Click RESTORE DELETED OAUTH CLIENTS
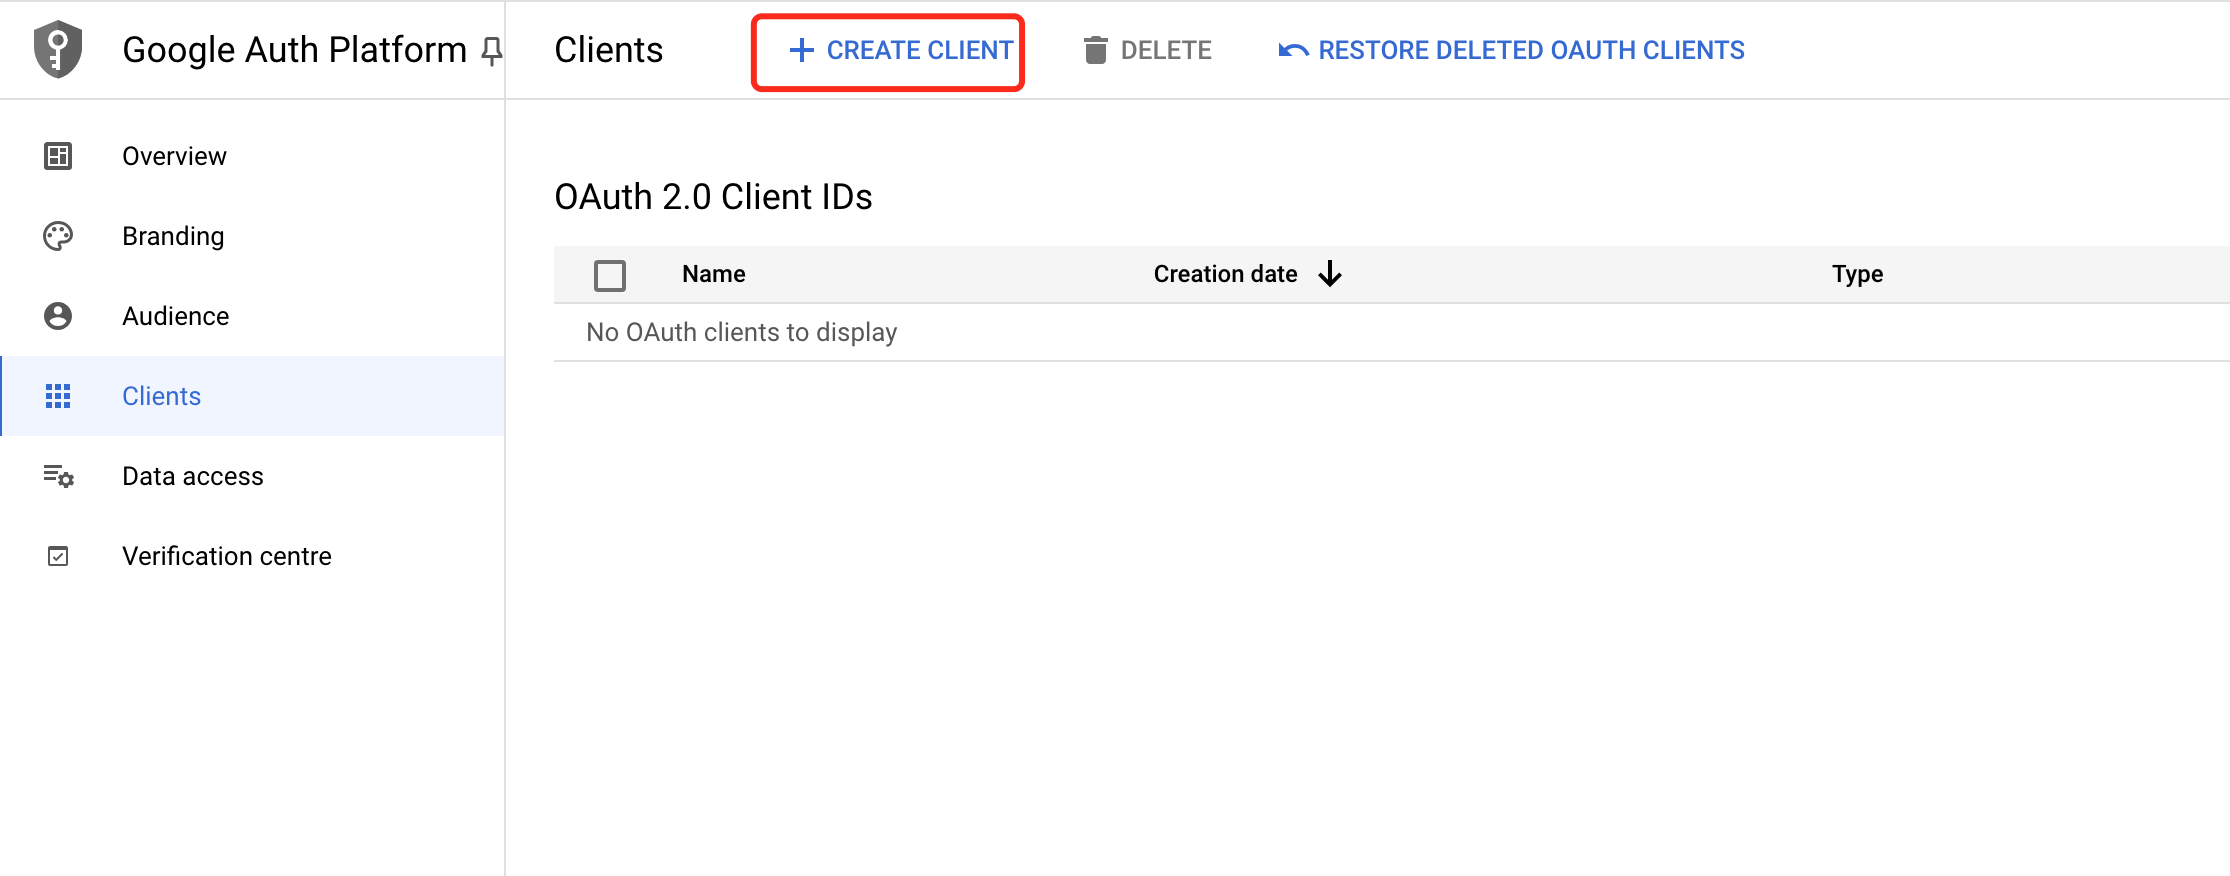 [1511, 50]
